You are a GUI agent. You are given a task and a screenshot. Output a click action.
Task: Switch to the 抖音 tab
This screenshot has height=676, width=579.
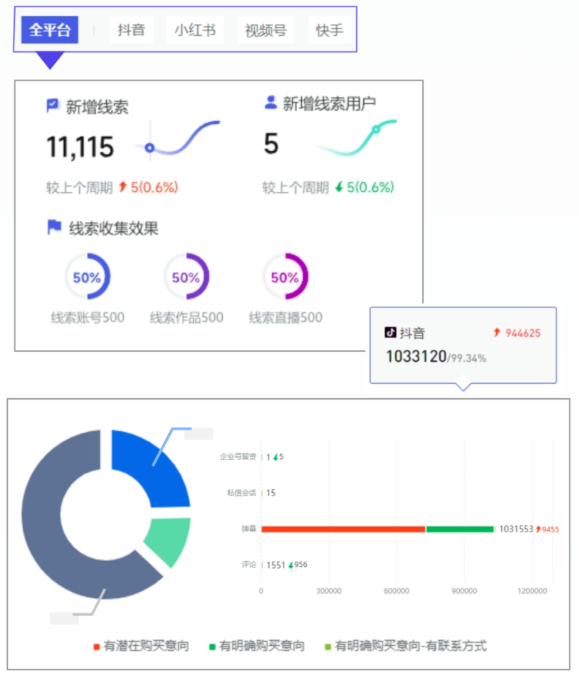pyautogui.click(x=131, y=30)
